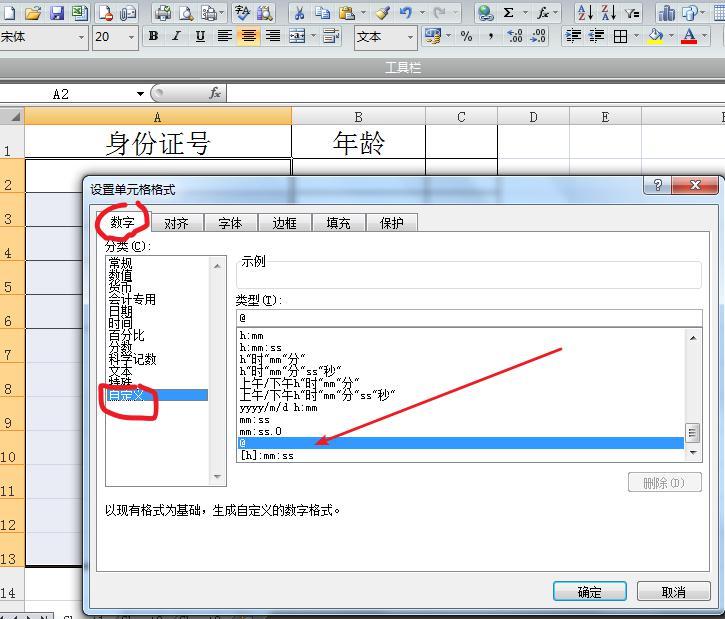Align text right in toolbar
Viewport: 725px width, 619px height.
pyautogui.click(x=273, y=36)
